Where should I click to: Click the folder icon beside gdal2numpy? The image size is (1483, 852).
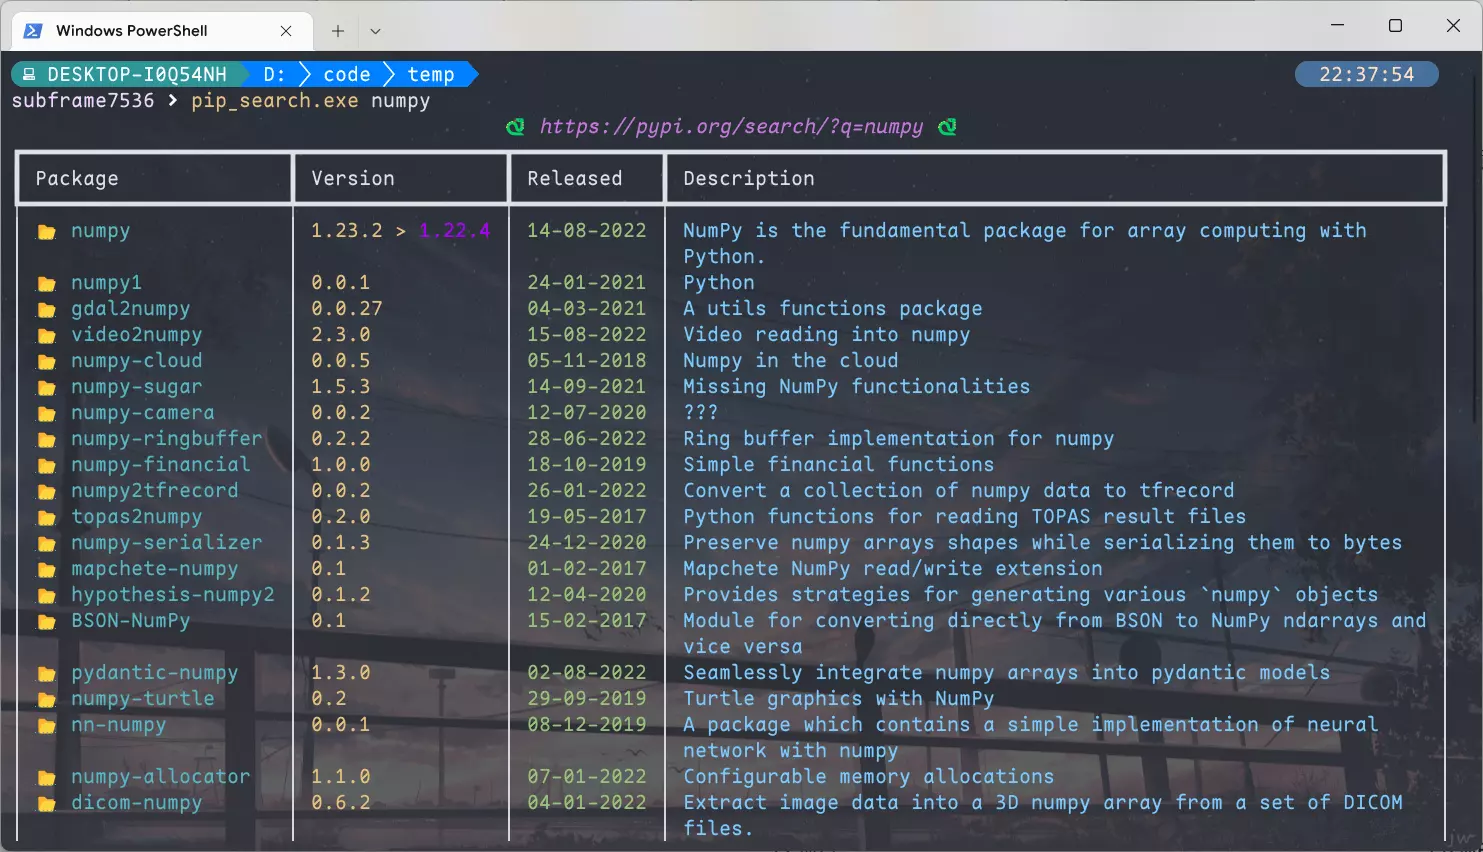[x=46, y=310]
